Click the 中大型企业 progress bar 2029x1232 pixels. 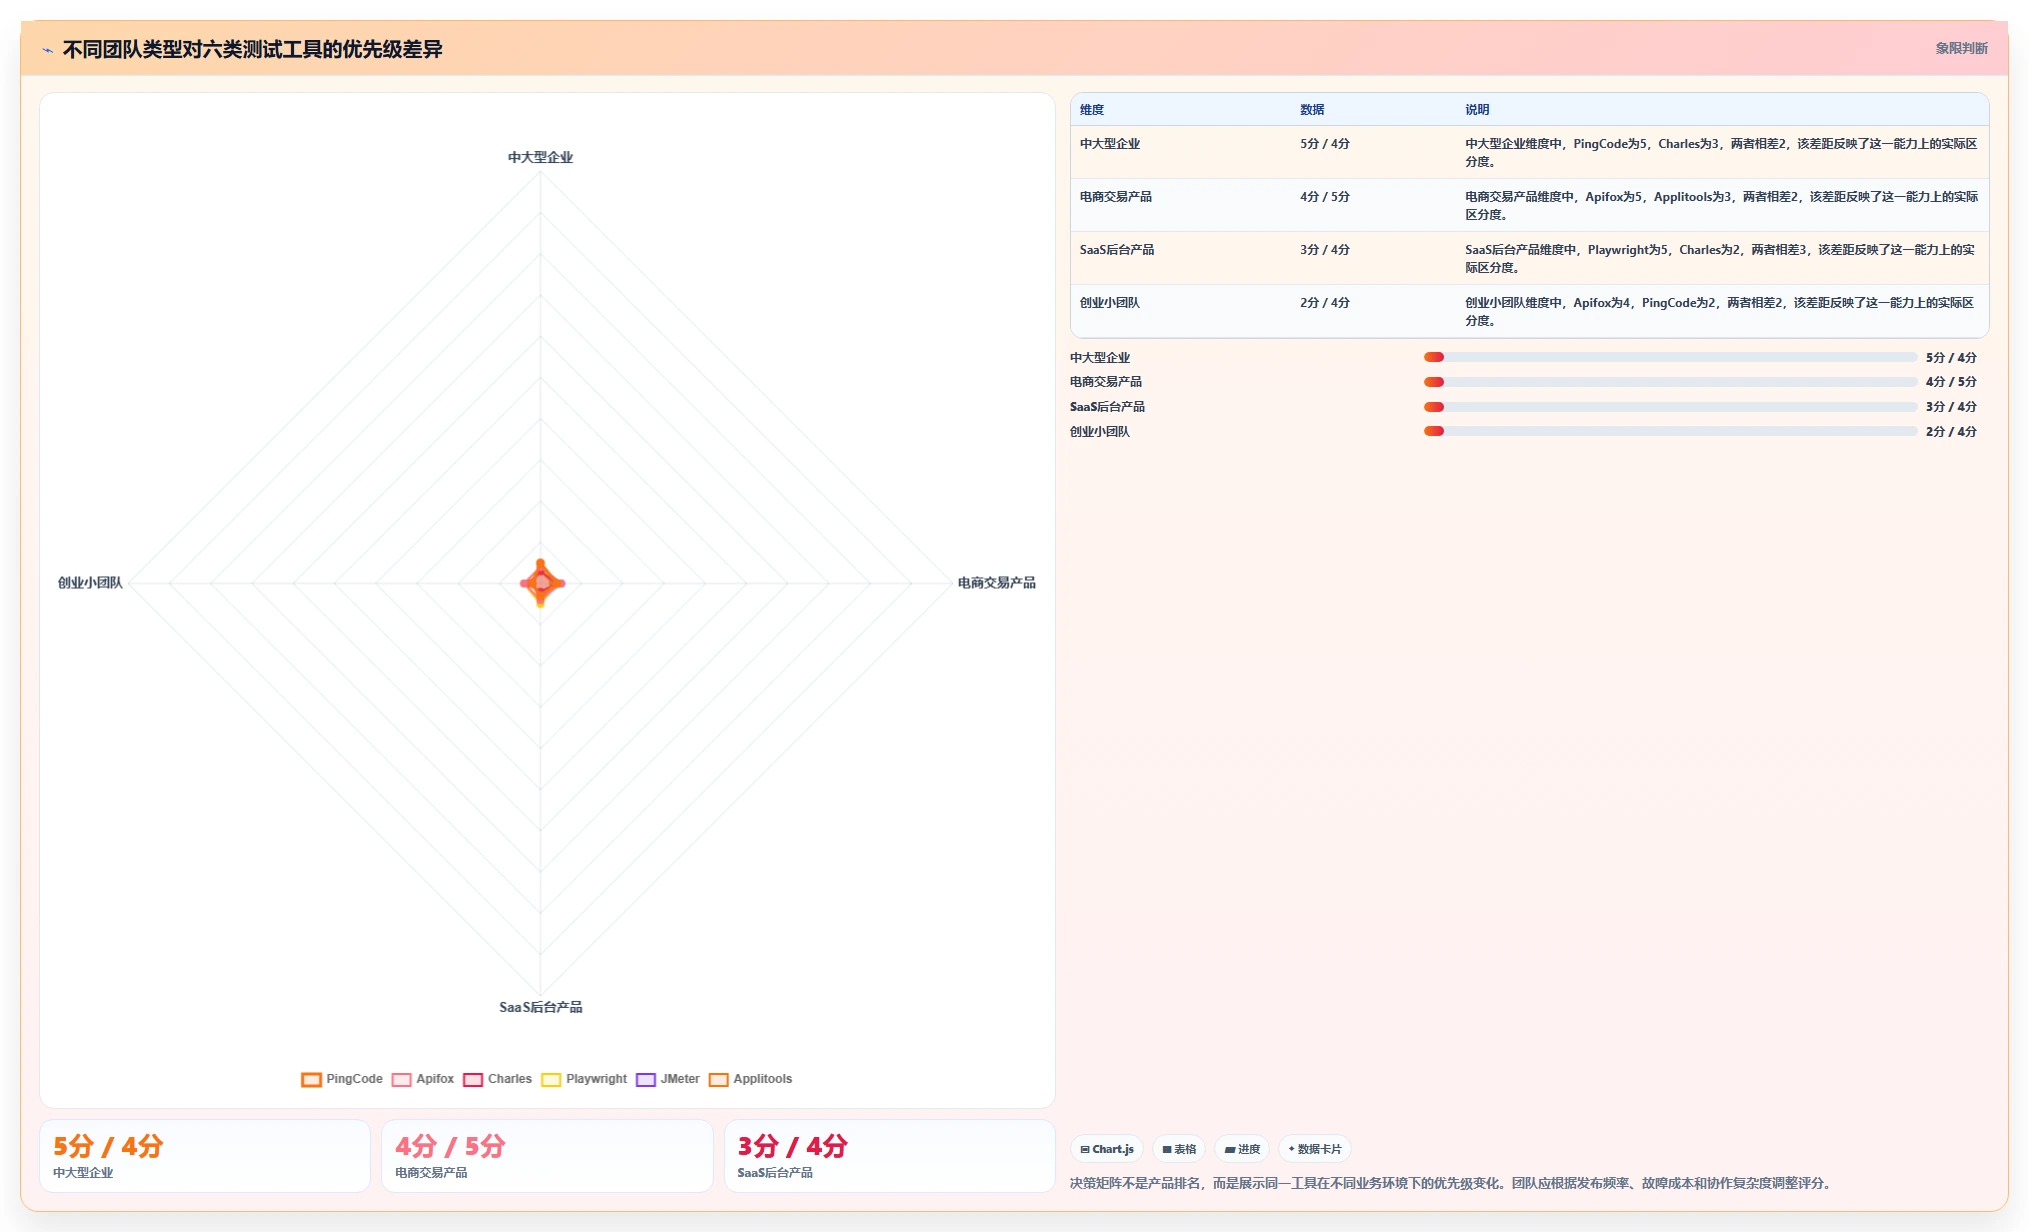(1670, 357)
